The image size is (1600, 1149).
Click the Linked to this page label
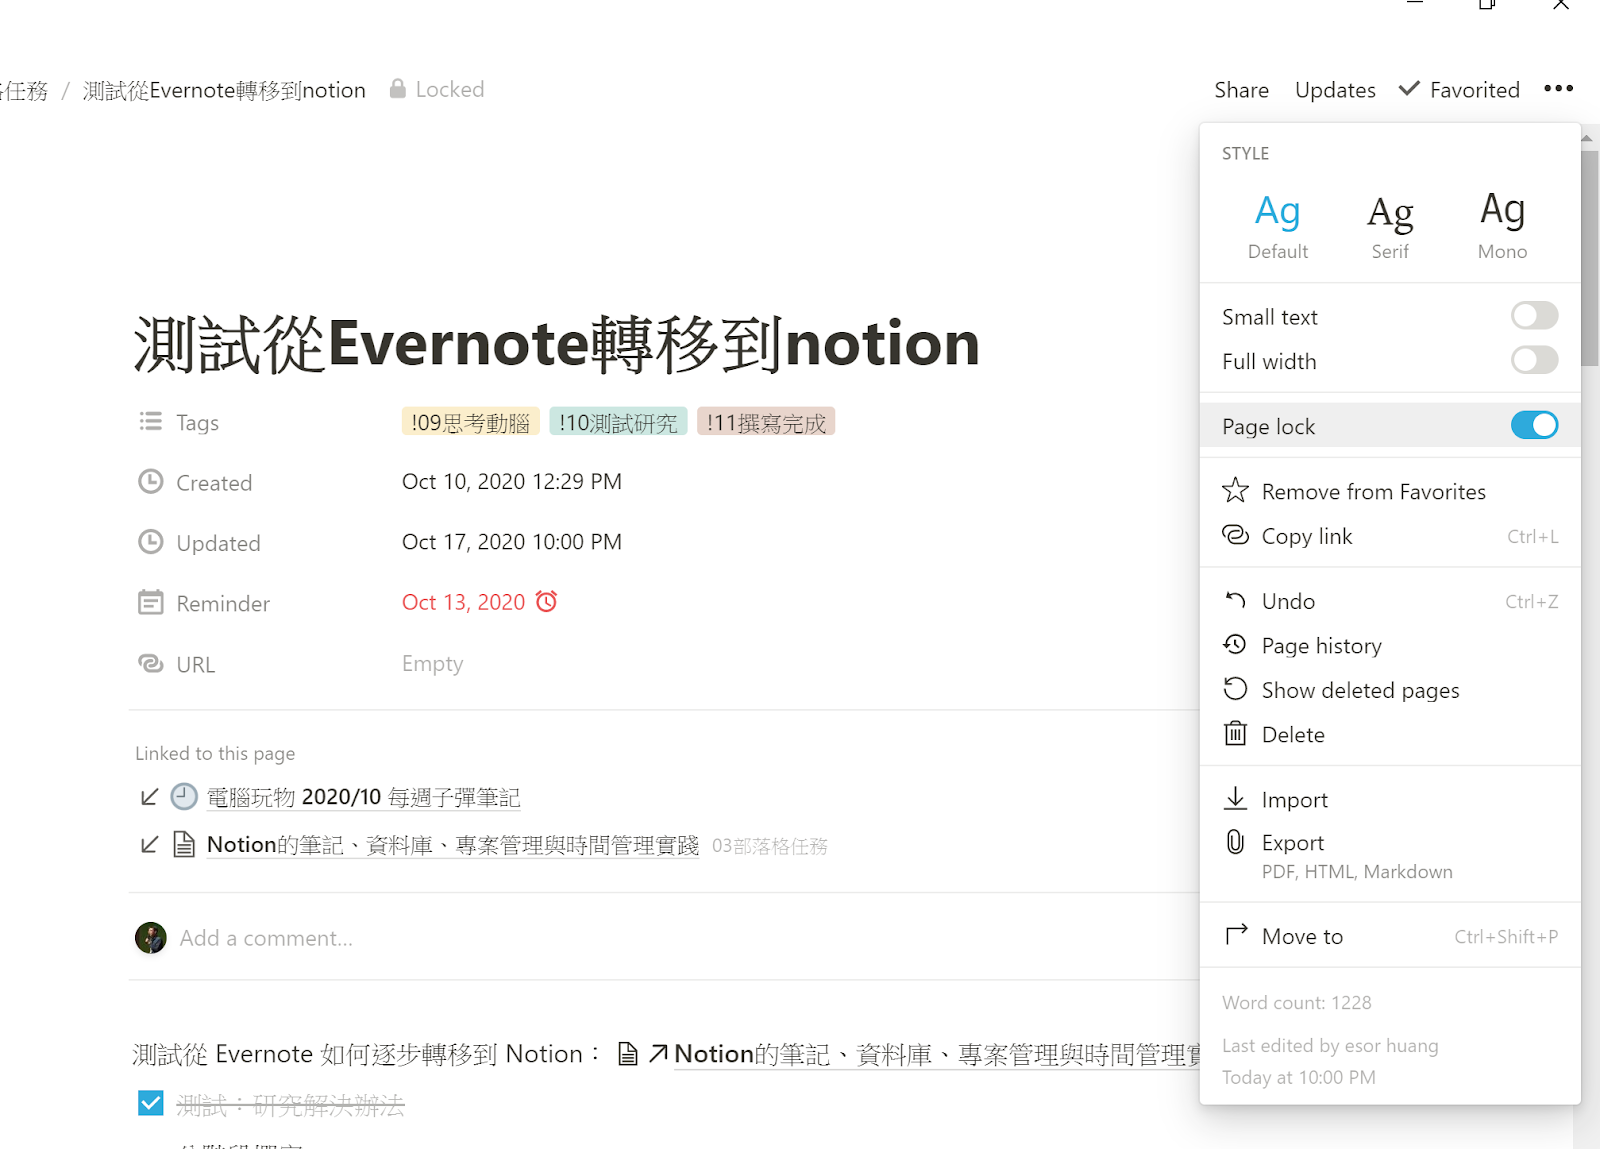click(215, 753)
